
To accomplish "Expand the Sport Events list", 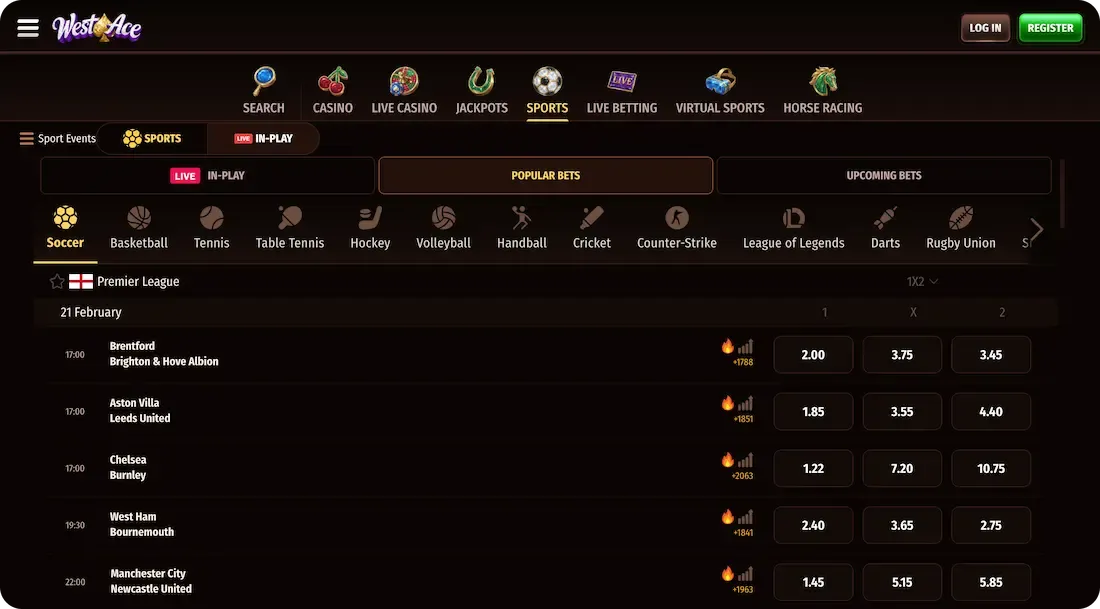I will 58,139.
